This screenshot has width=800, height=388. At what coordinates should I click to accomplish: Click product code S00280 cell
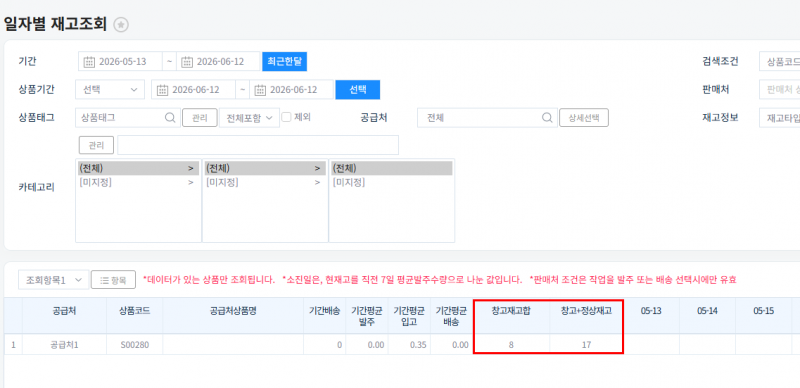[135, 345]
